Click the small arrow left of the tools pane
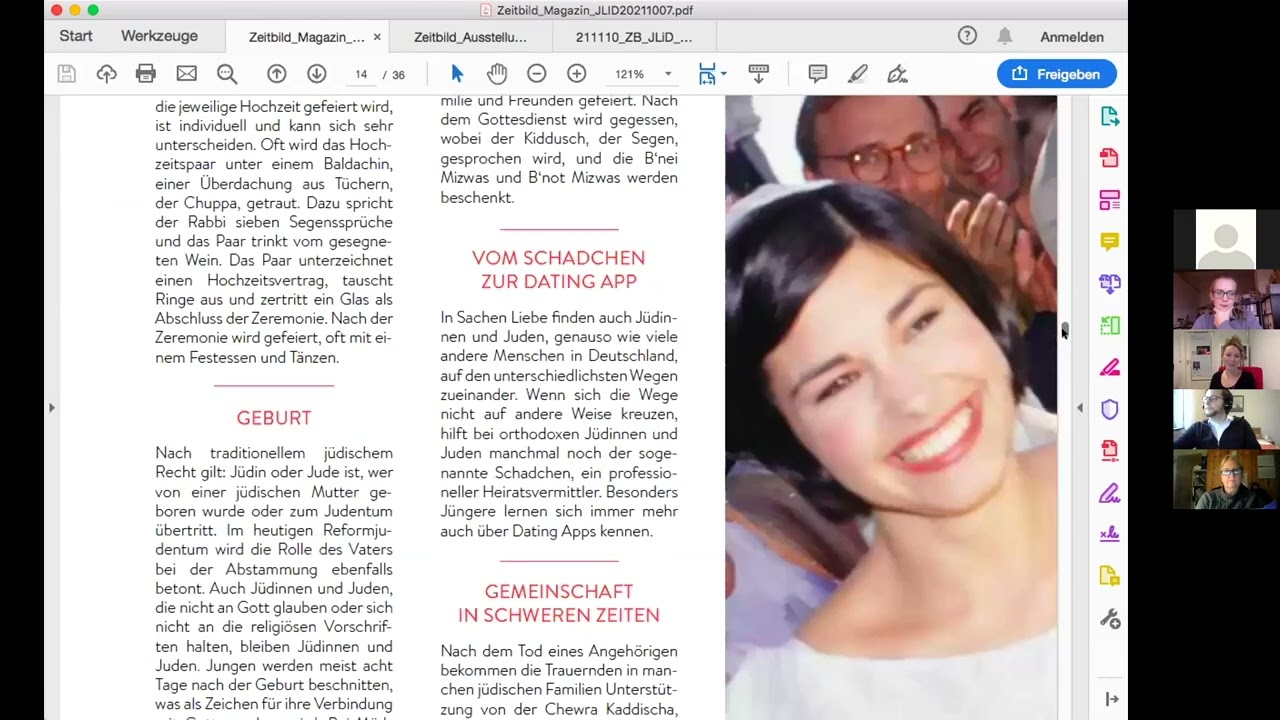1280x720 pixels. coord(1080,407)
